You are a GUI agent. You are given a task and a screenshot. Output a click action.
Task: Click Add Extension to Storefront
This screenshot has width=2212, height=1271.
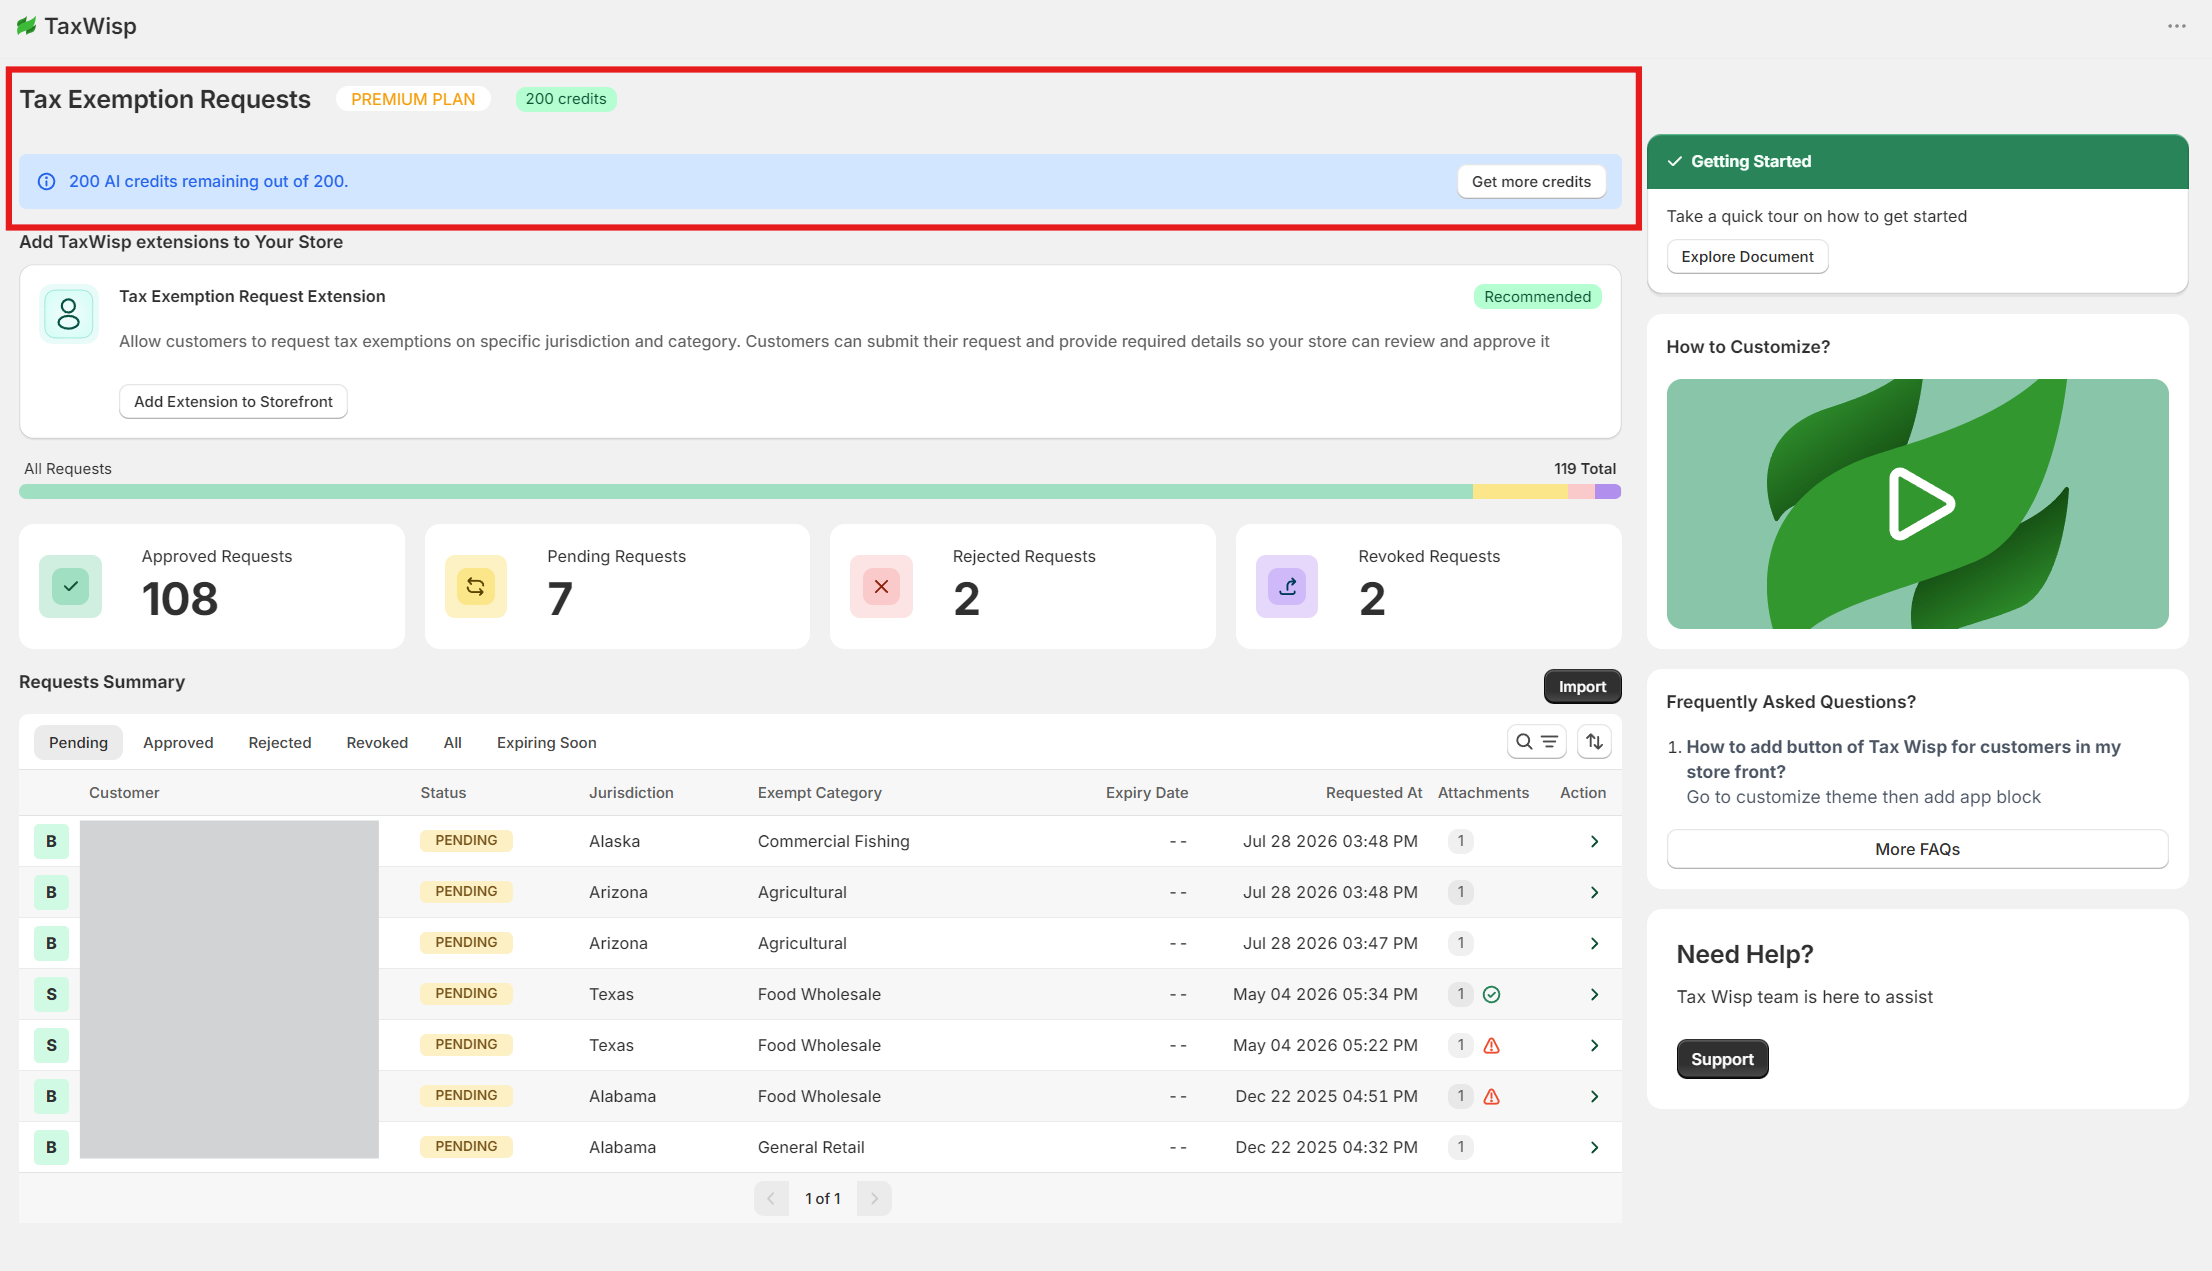233,402
